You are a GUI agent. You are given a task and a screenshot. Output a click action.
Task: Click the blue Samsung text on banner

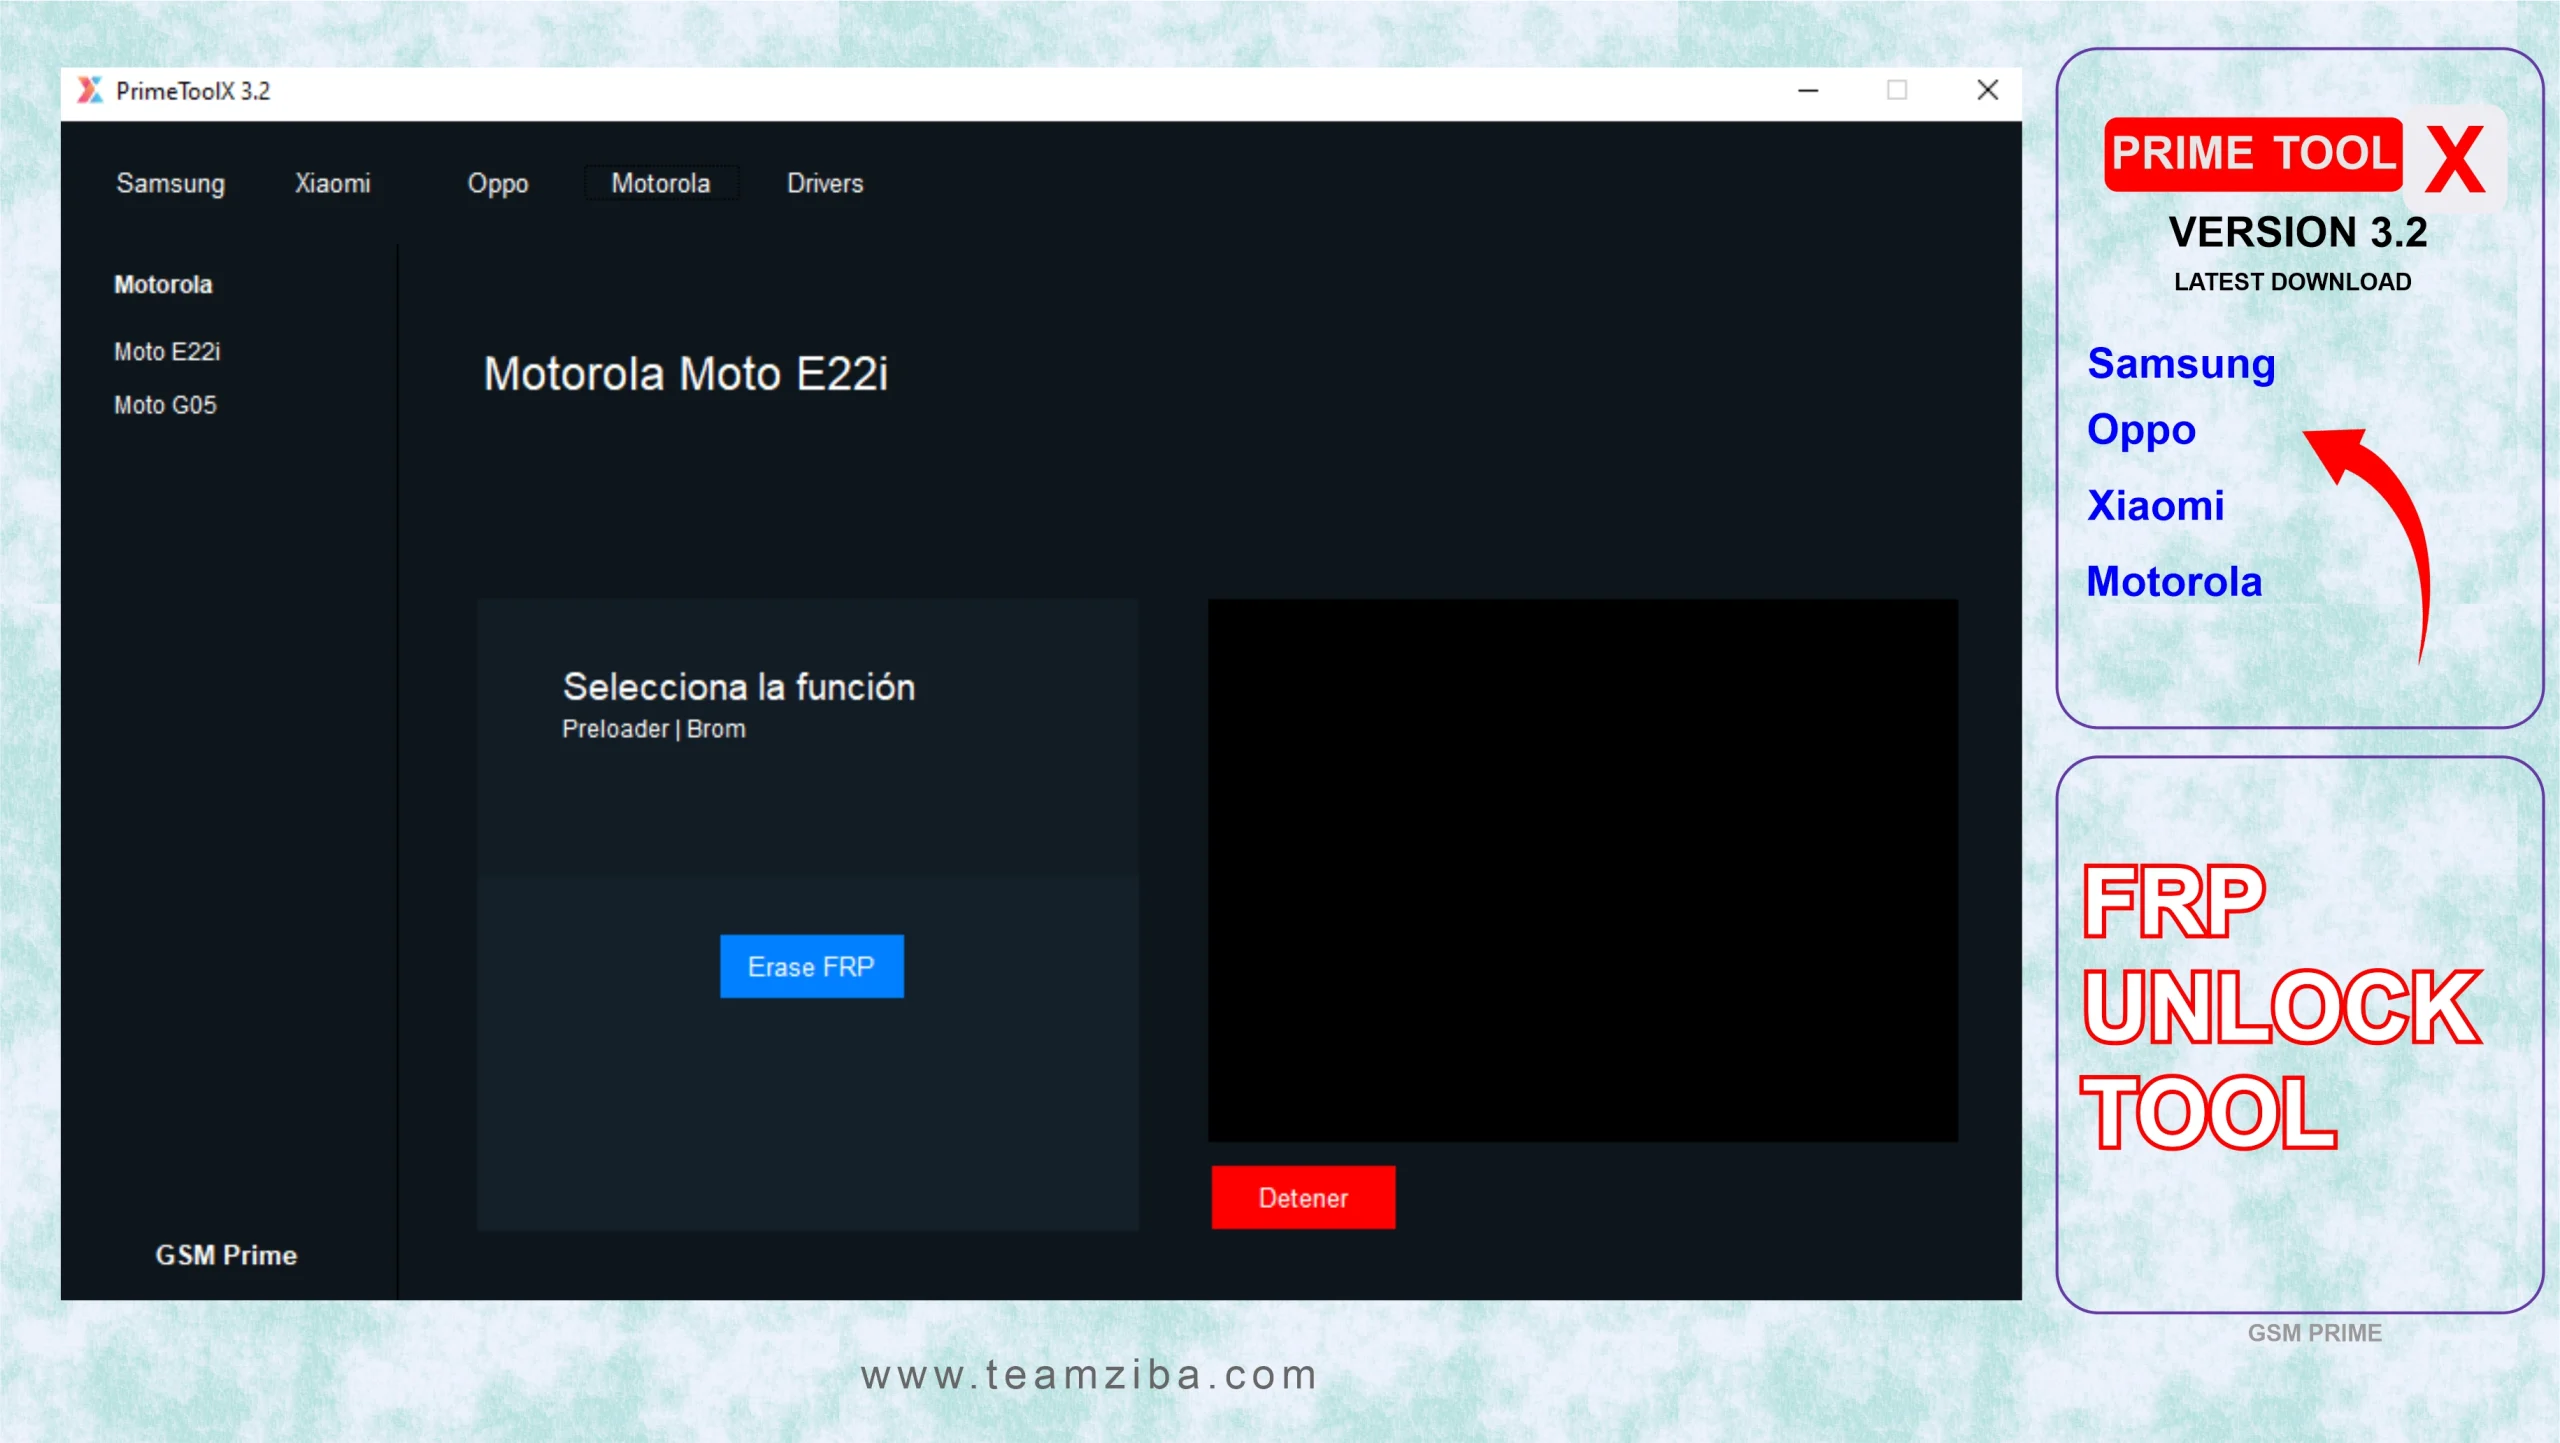click(x=2181, y=364)
